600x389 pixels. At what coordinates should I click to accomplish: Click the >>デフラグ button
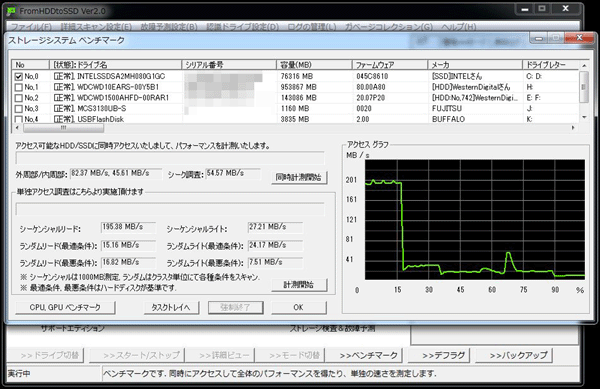(x=443, y=355)
